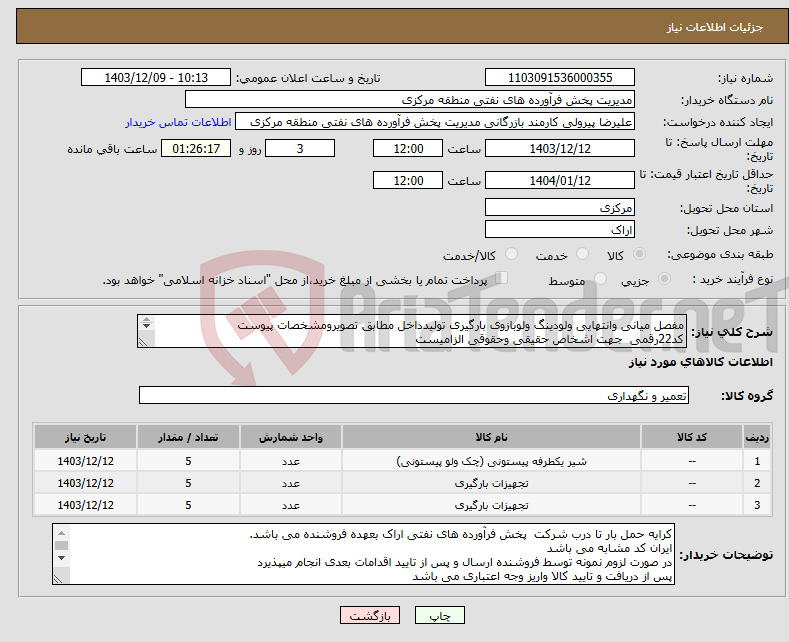Viewport: 789px width, 642px height.
Task: Click the resize grip of description box
Action: [x=143, y=342]
